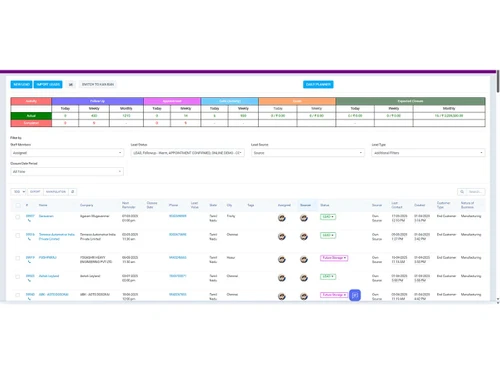500x375 pixels.
Task: Sort the table by Next Reminder column
Action: tap(129, 205)
